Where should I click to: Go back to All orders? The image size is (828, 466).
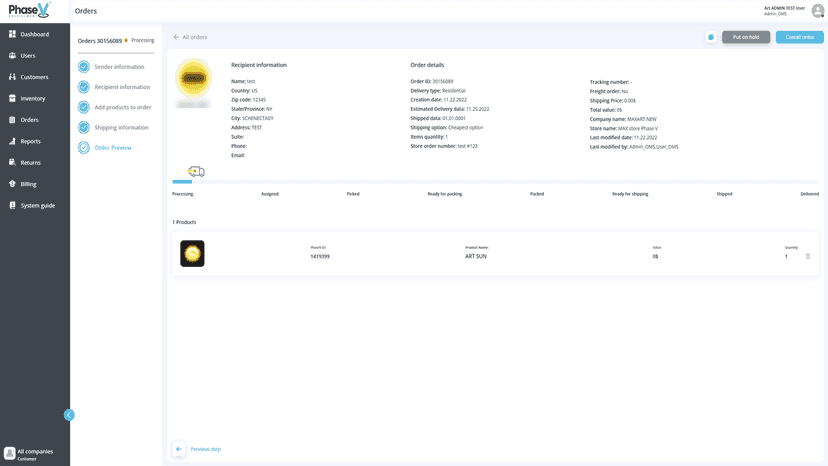click(x=190, y=37)
